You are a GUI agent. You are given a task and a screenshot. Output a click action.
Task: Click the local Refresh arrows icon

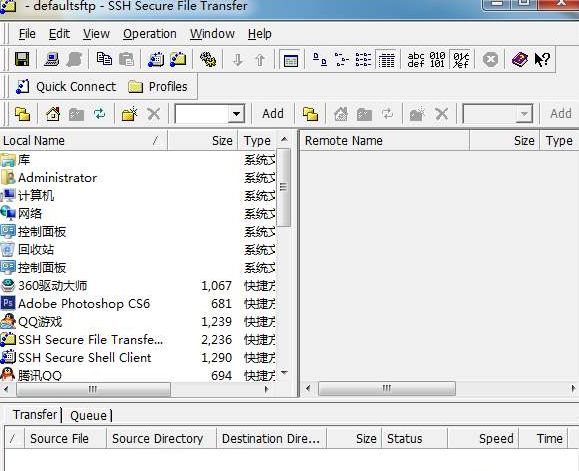99,114
